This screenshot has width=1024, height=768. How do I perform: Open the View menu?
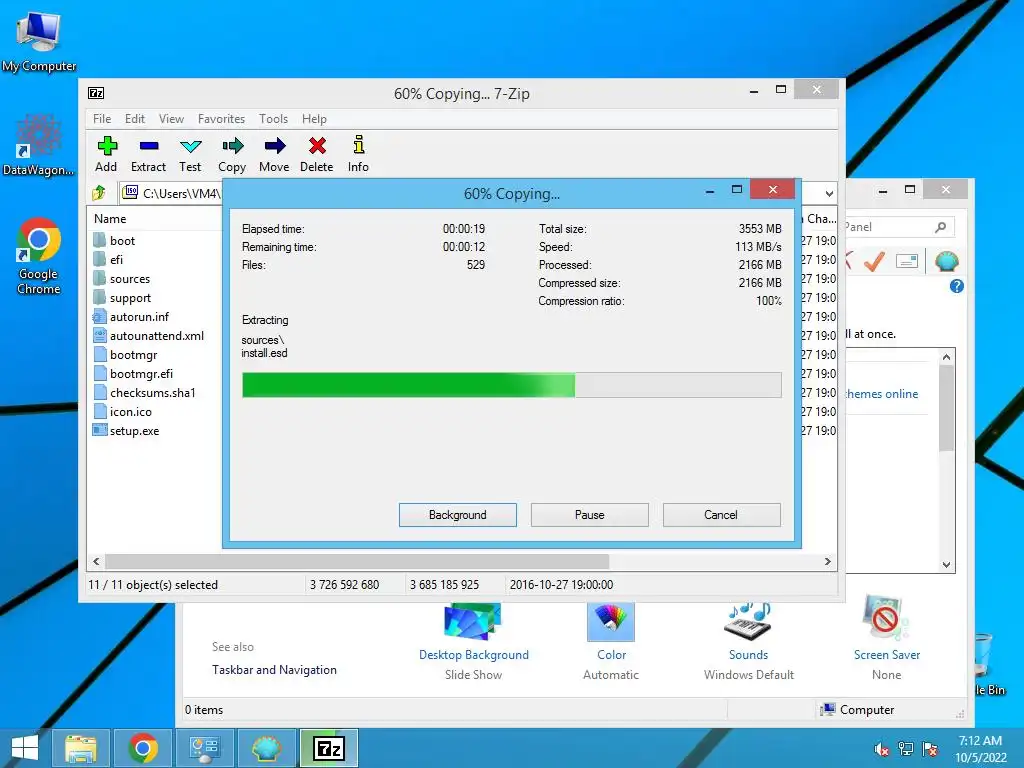[171, 119]
